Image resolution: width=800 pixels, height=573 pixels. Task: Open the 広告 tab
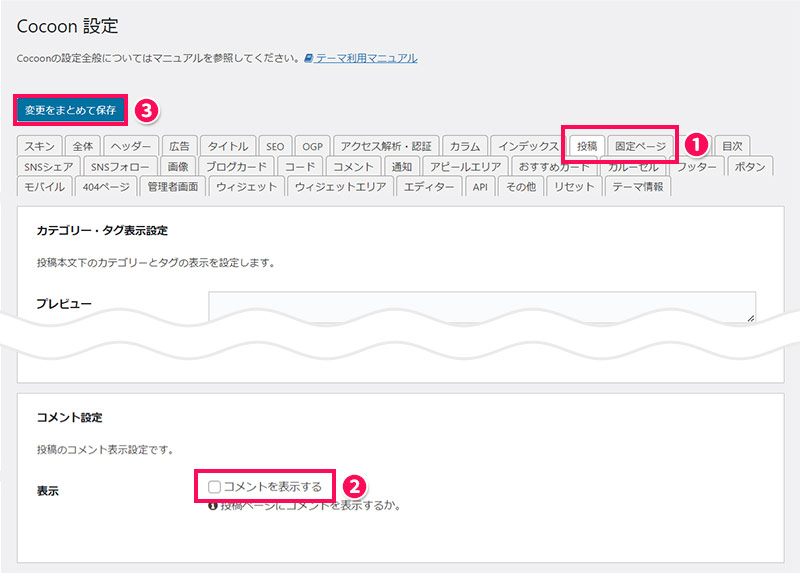[179, 146]
